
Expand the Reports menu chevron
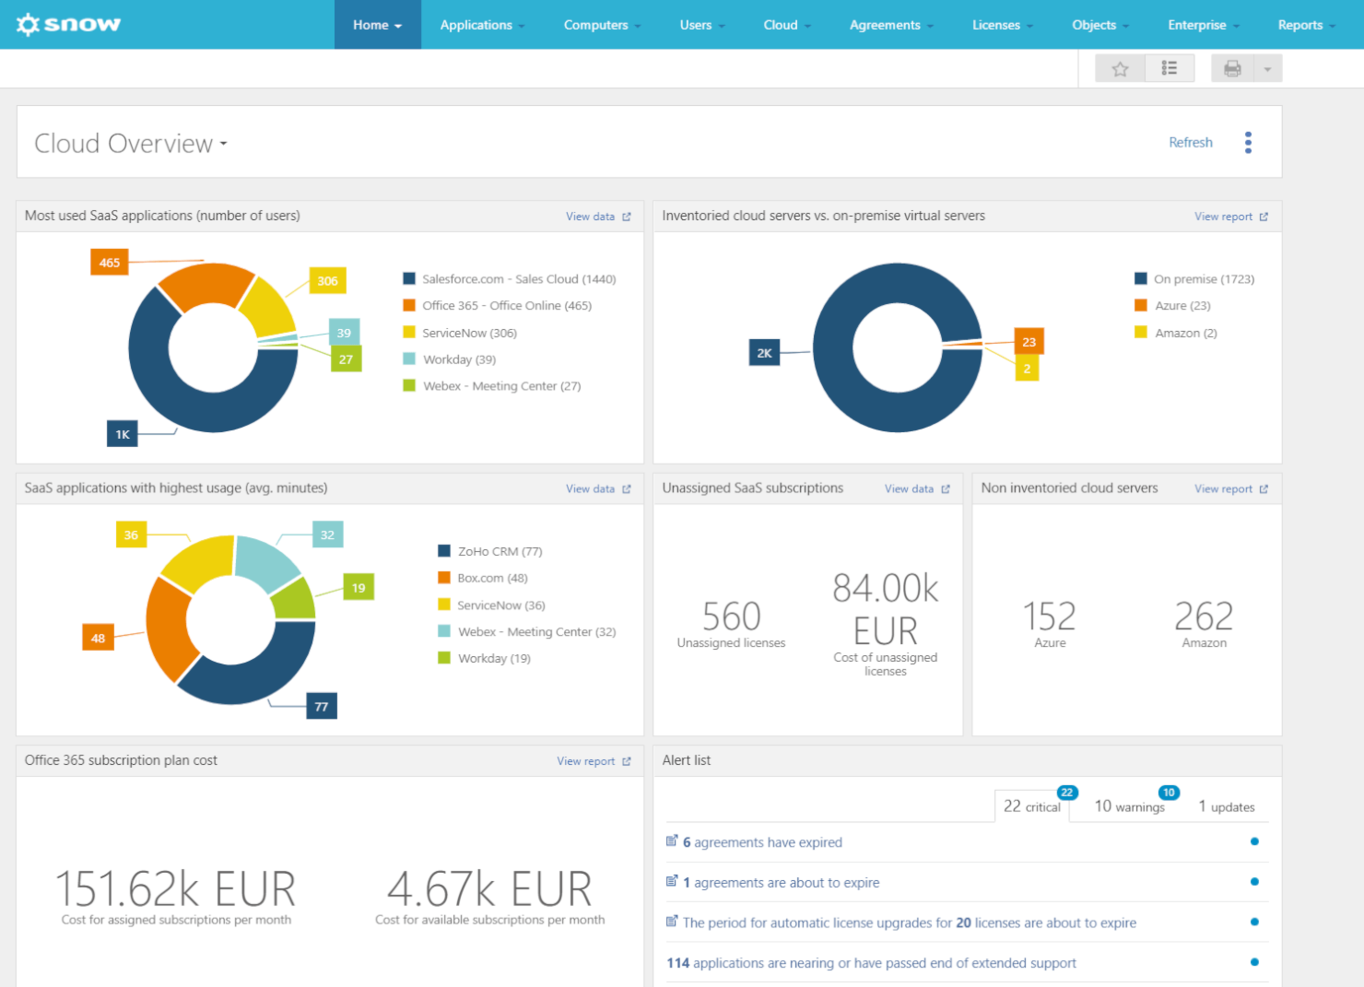pos(1334,25)
